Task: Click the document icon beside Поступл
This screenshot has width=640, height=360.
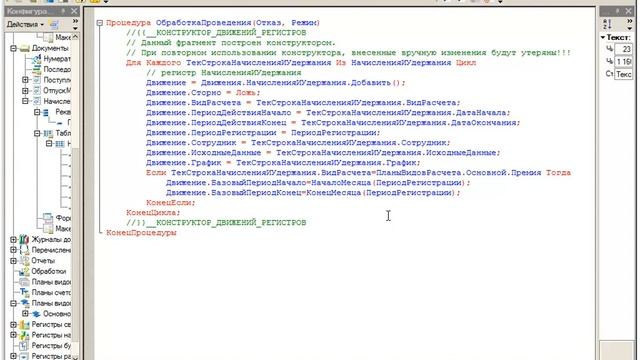Action: (x=37, y=80)
